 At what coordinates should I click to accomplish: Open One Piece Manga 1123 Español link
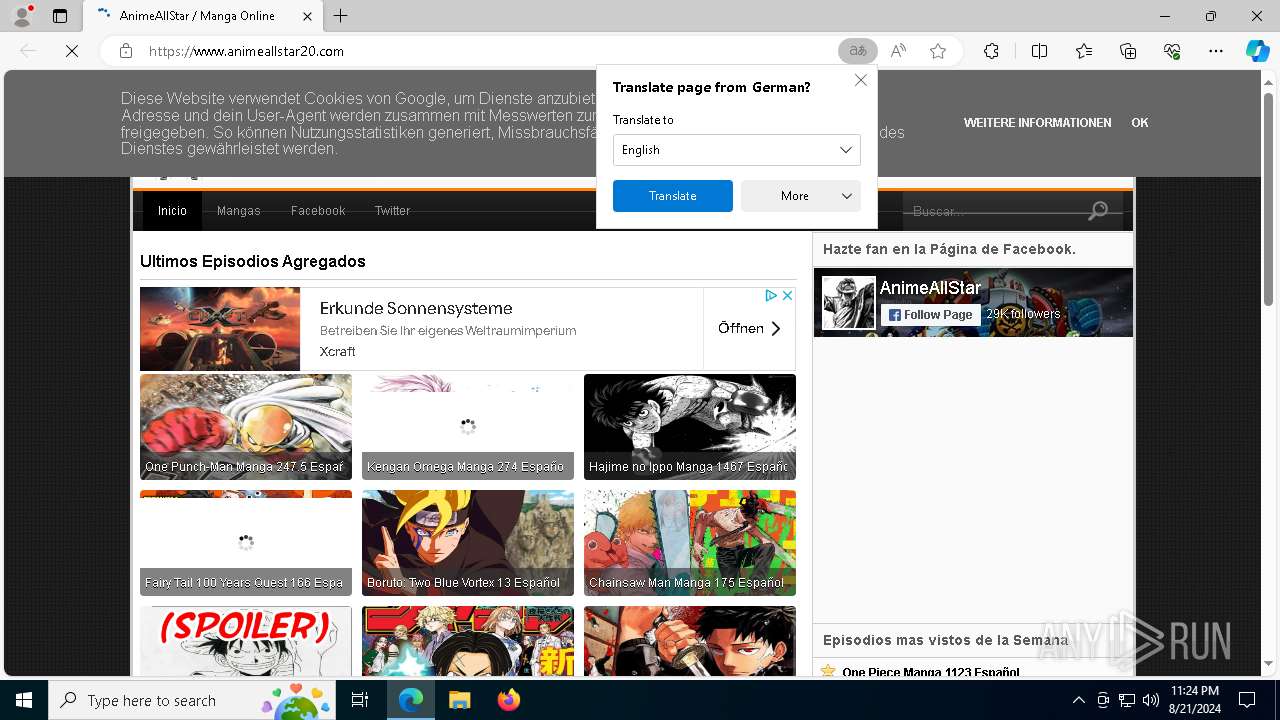coord(931,672)
